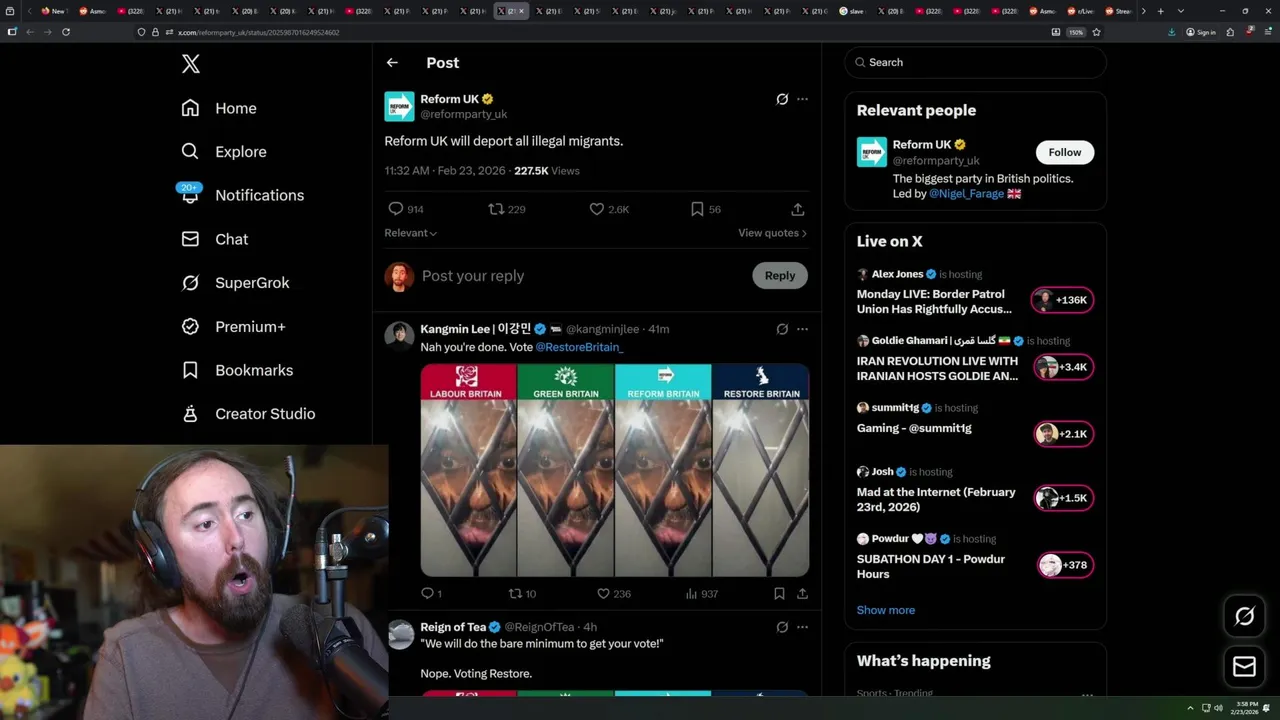
Task: Click Grok icon on Kangmin Lee's reply
Action: coord(782,329)
